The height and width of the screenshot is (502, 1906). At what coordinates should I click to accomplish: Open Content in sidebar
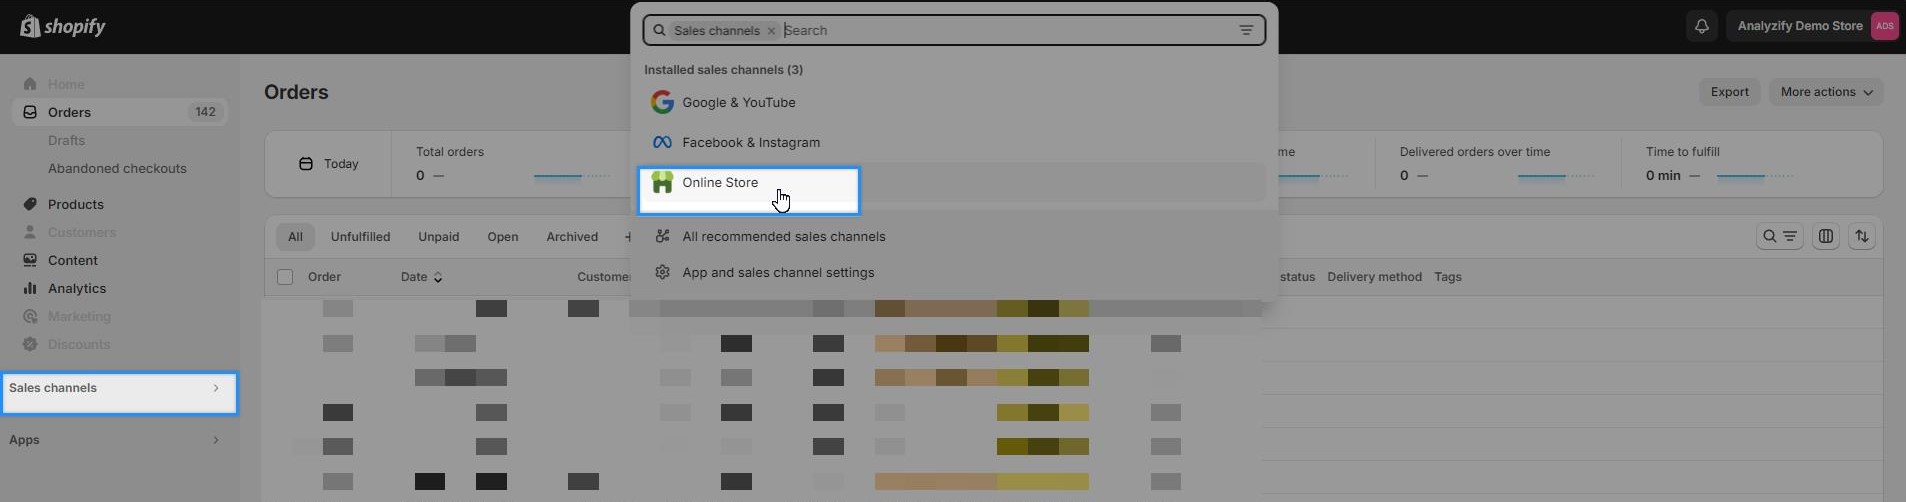(73, 260)
